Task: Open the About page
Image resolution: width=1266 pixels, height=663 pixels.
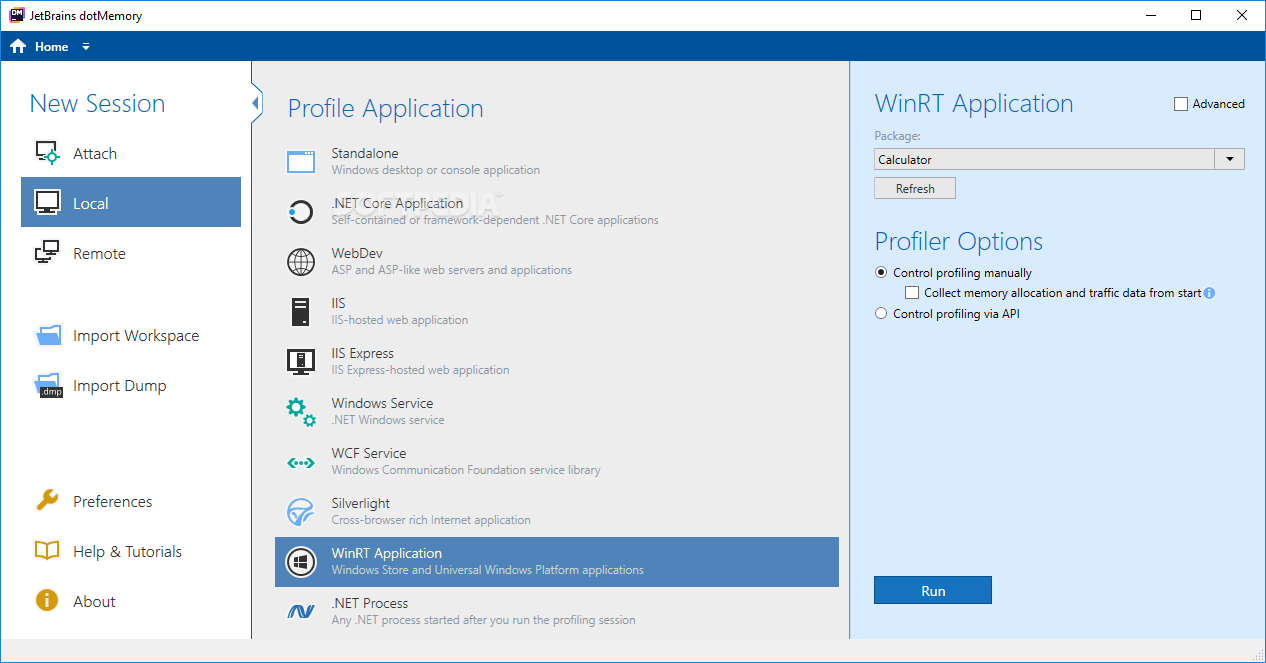Action: coord(131,601)
